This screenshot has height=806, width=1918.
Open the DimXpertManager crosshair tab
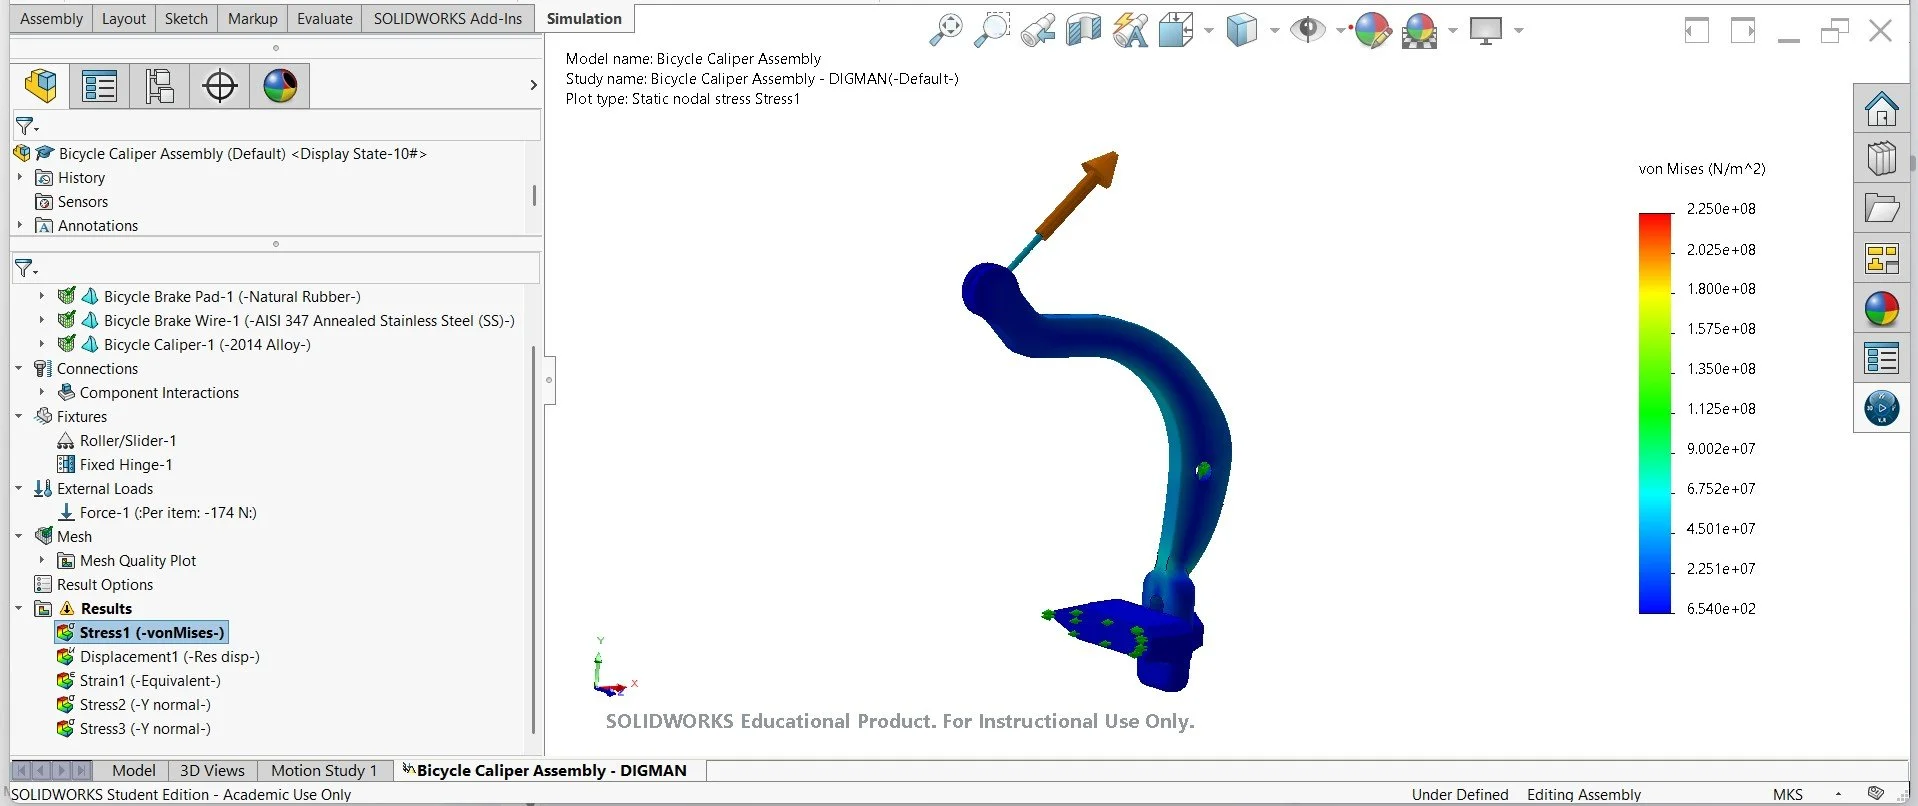coord(220,86)
